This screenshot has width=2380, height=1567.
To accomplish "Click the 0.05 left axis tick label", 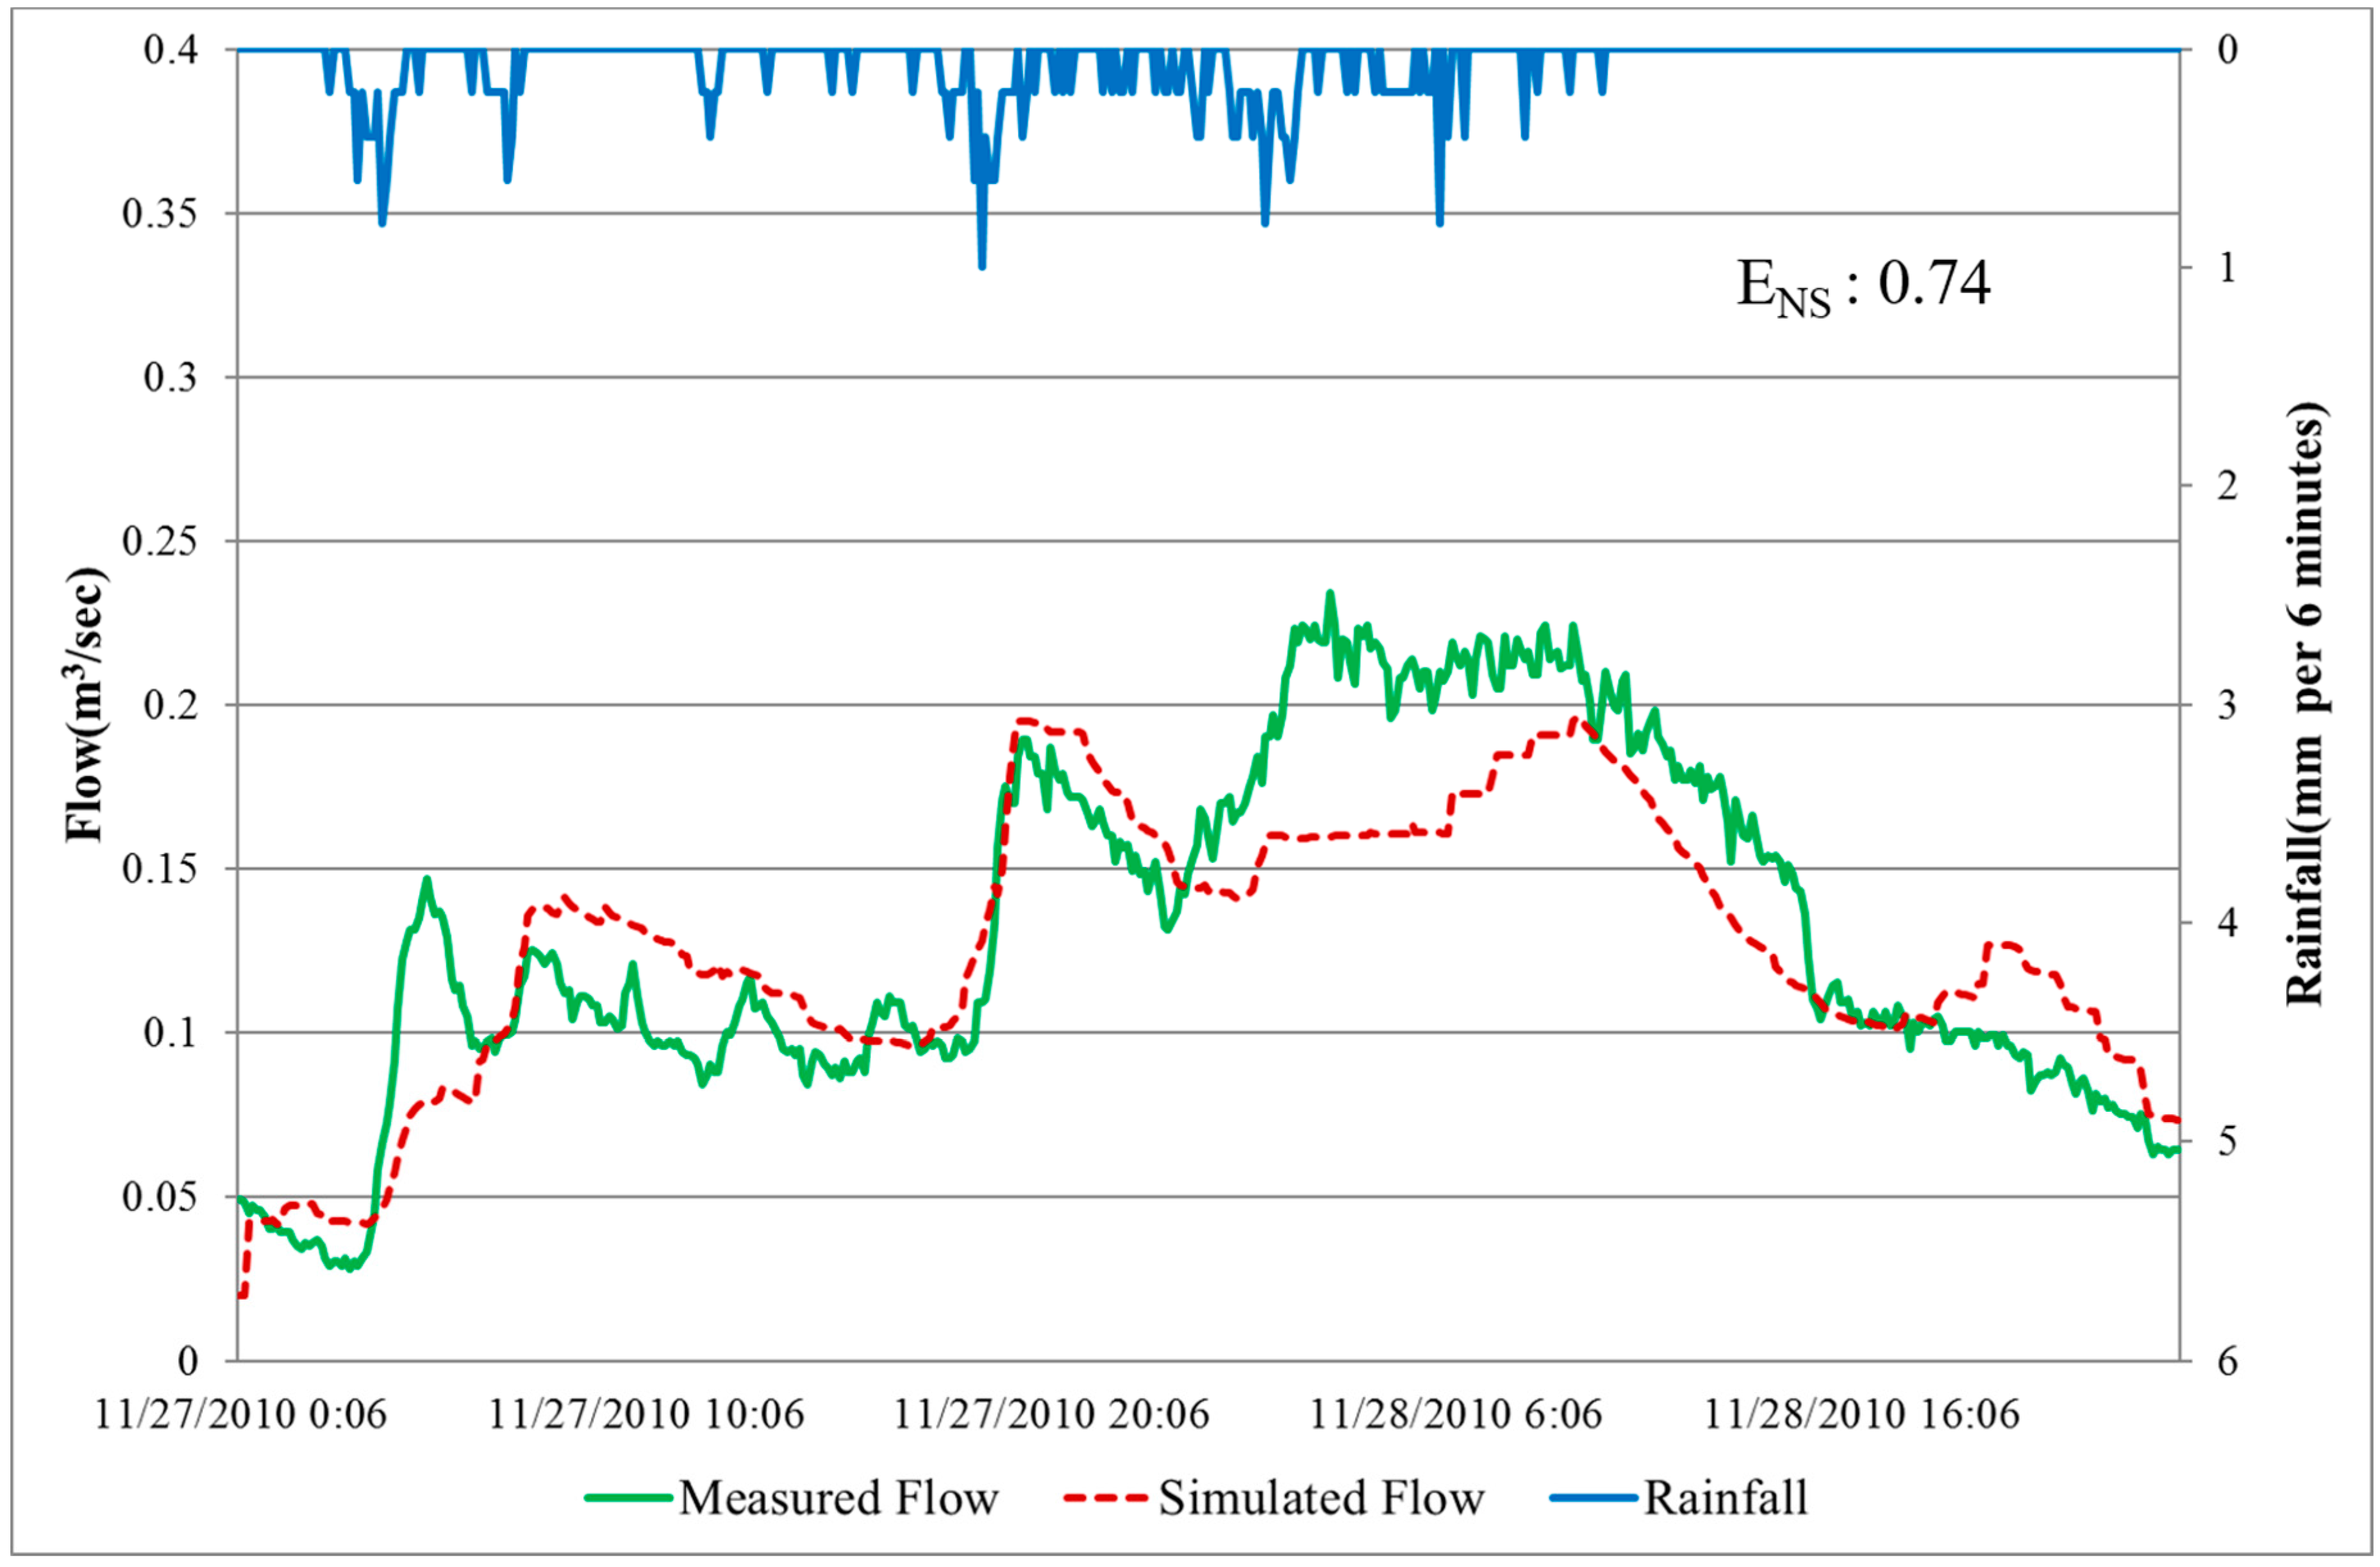I will (159, 1196).
